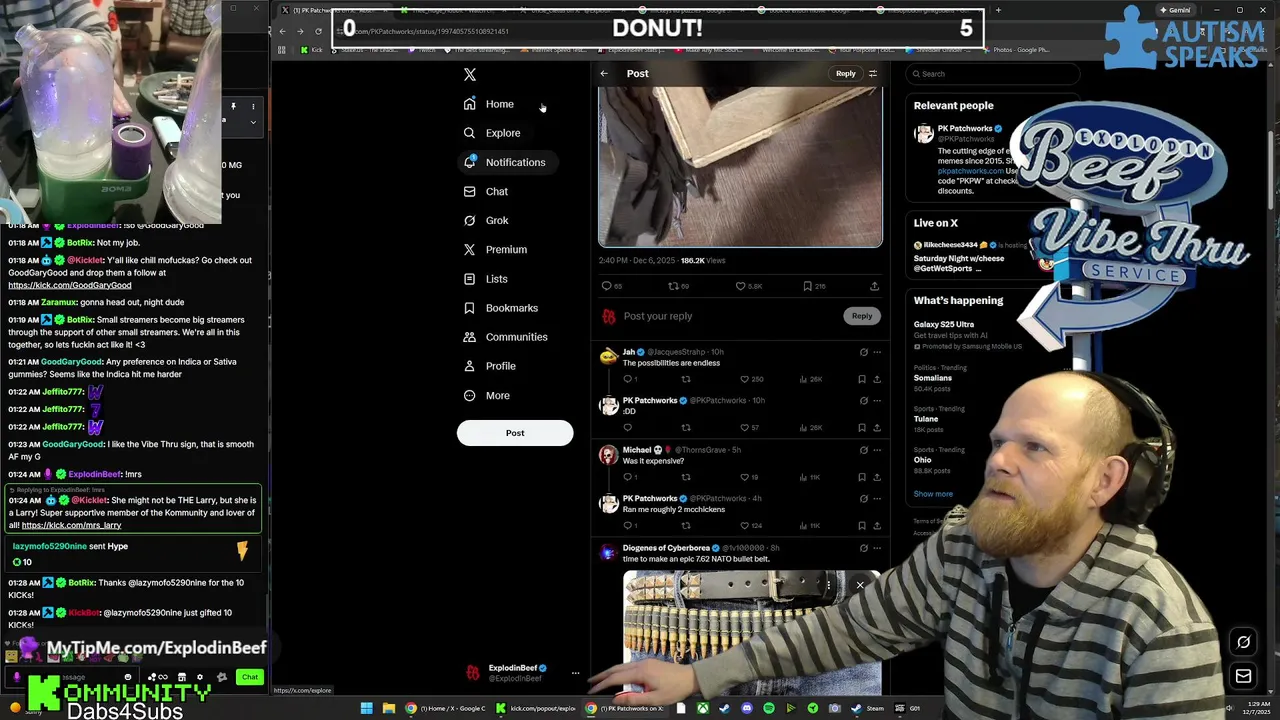
Task: View analytics 26K on Jah's reply
Action: (812, 379)
